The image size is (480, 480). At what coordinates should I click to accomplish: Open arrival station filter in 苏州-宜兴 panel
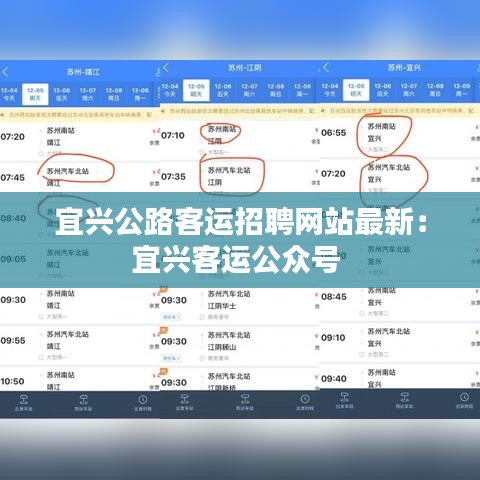[x=404, y=400]
